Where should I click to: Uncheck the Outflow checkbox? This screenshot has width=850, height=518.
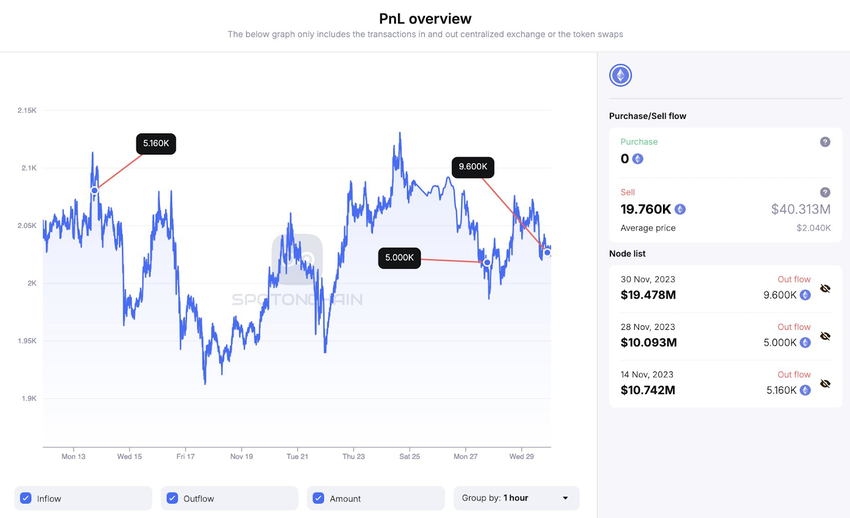tap(172, 498)
